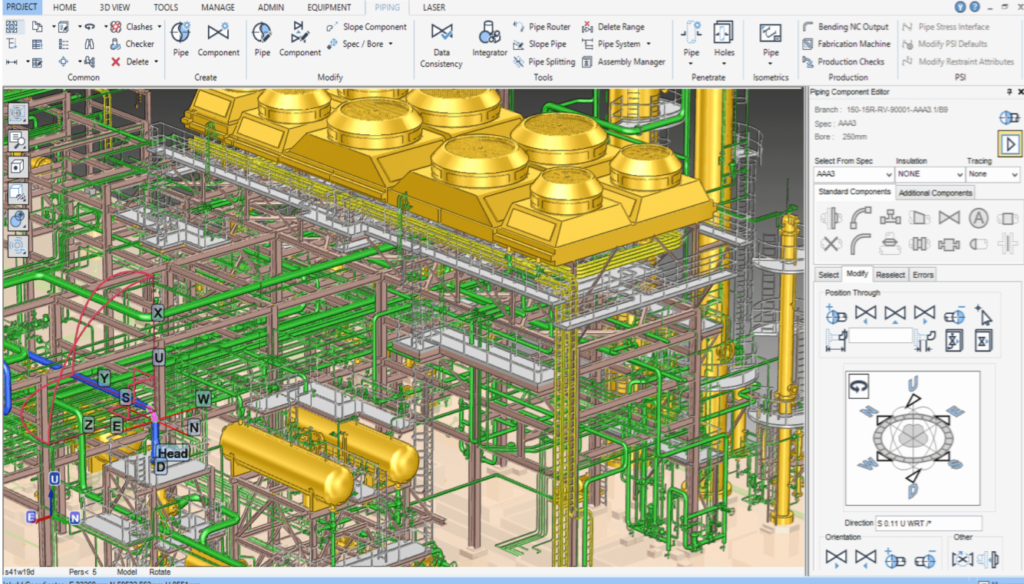
Task: Click the instrument component icon (circled A)
Action: coord(979,217)
